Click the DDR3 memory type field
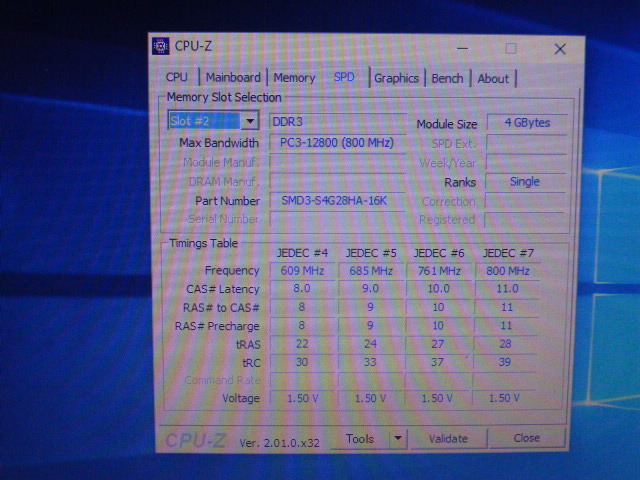The width and height of the screenshot is (640, 480). pos(337,122)
